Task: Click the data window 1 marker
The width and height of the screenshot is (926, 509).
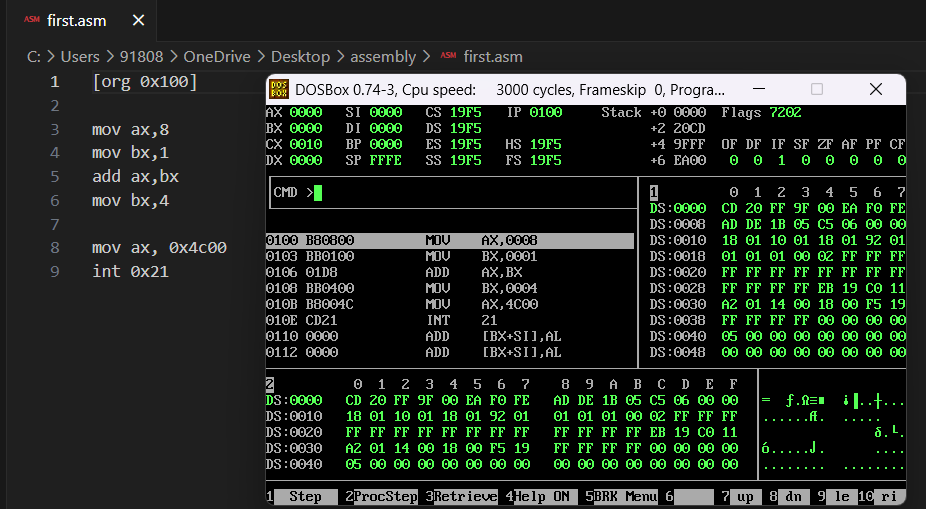Action: 654,192
